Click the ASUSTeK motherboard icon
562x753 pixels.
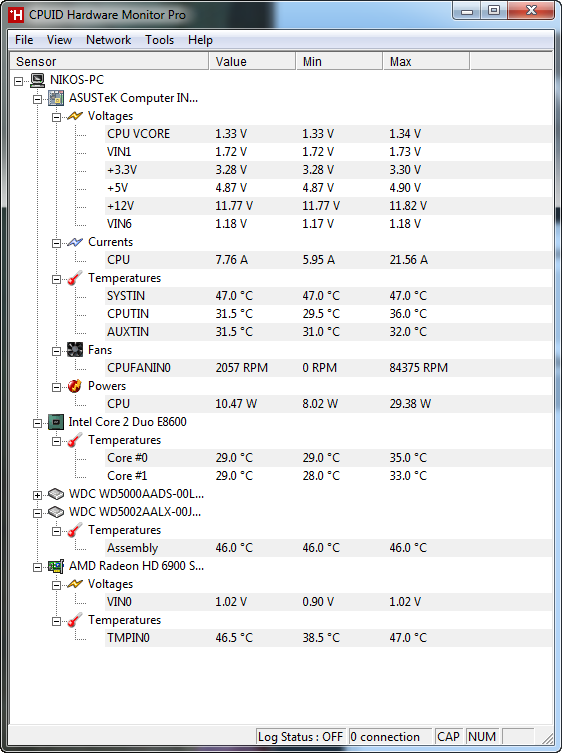[56, 98]
